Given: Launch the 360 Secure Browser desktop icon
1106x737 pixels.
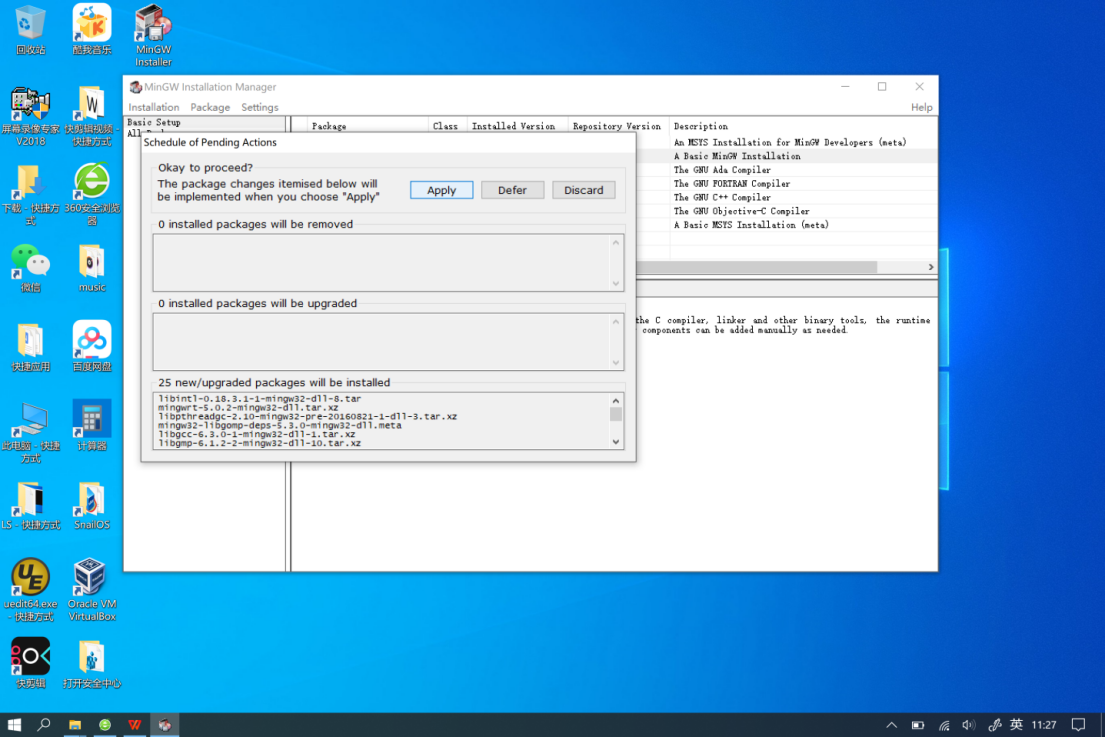Looking at the screenshot, I should tap(92, 195).
